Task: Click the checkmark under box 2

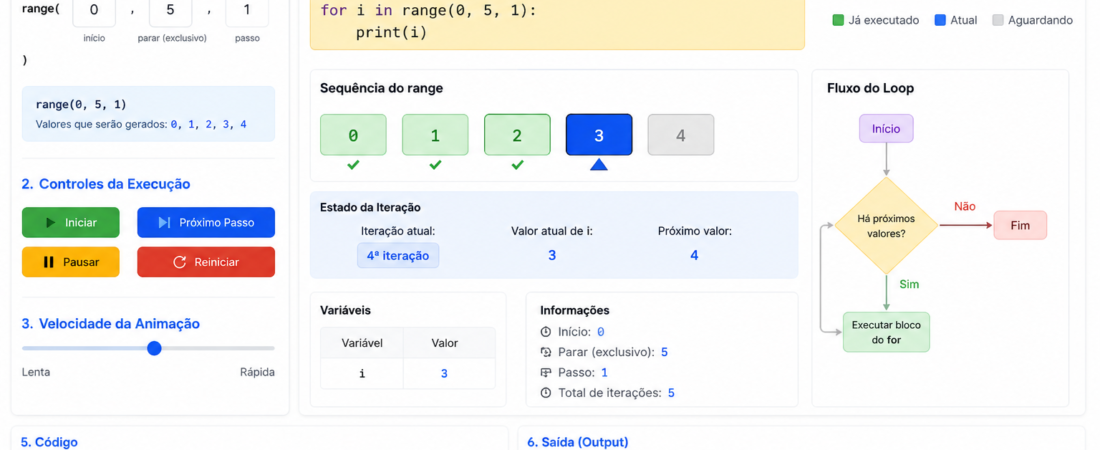Action: 517,165
